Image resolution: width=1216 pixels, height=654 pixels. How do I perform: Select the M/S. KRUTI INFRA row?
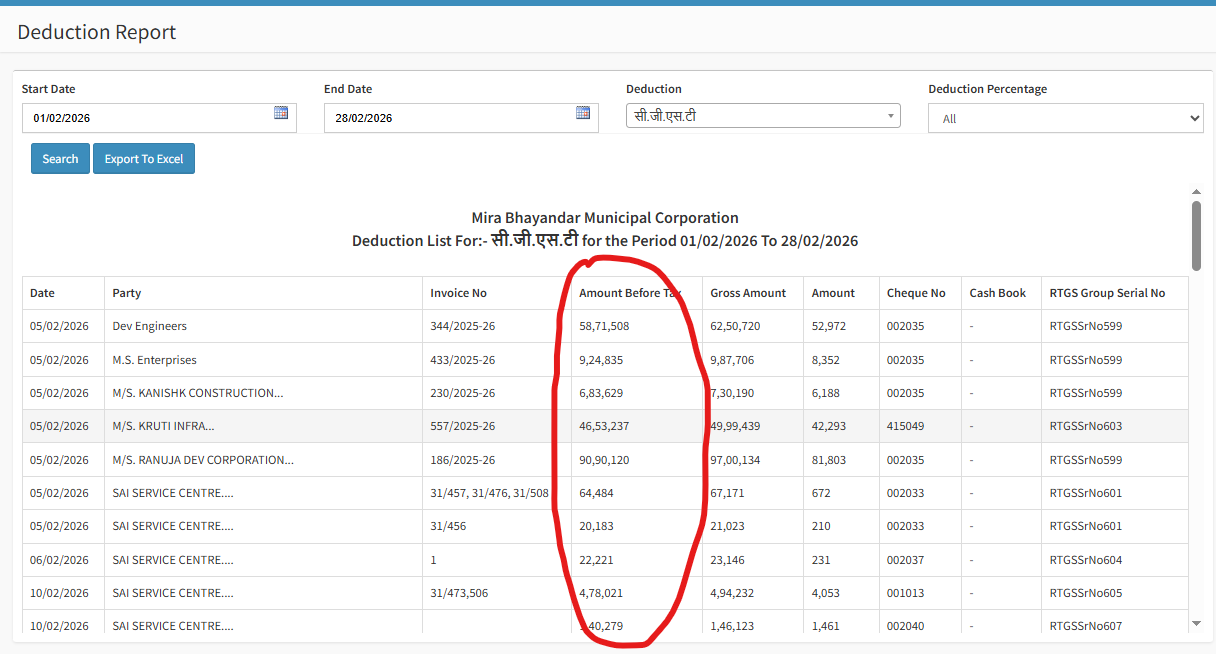(x=163, y=426)
